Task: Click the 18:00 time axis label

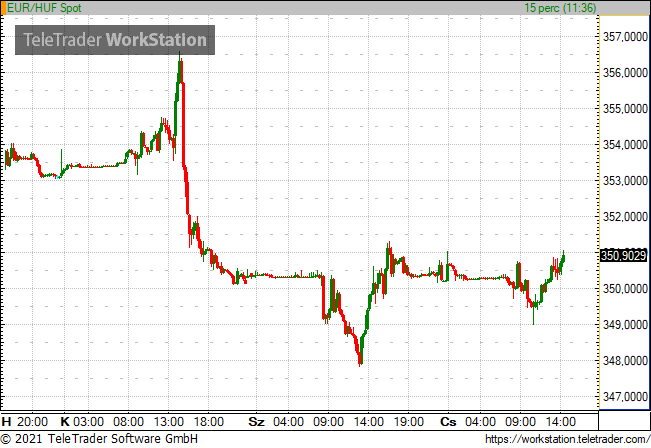Action: pyautogui.click(x=209, y=422)
